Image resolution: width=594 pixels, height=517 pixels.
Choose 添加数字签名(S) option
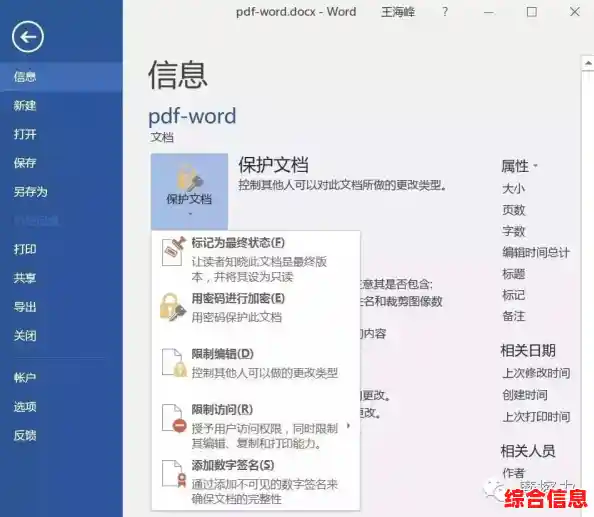[x=256, y=481]
